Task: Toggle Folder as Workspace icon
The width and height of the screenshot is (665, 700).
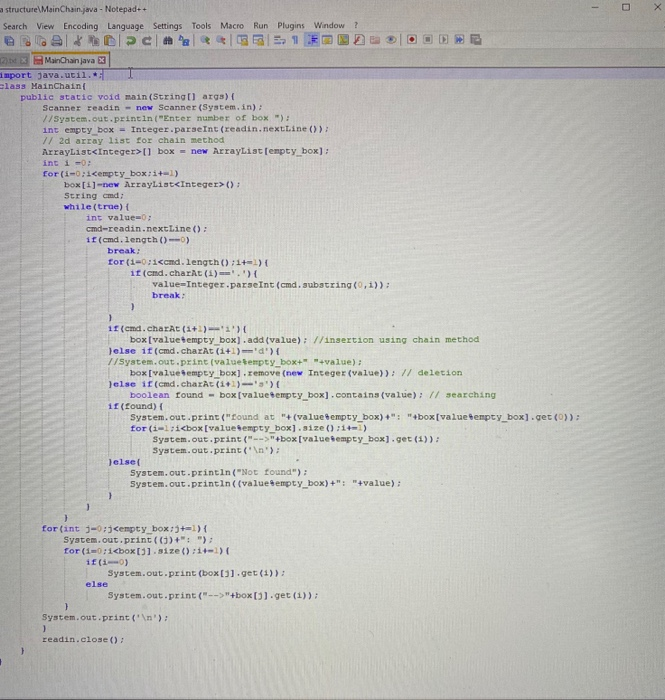Action: pos(375,40)
